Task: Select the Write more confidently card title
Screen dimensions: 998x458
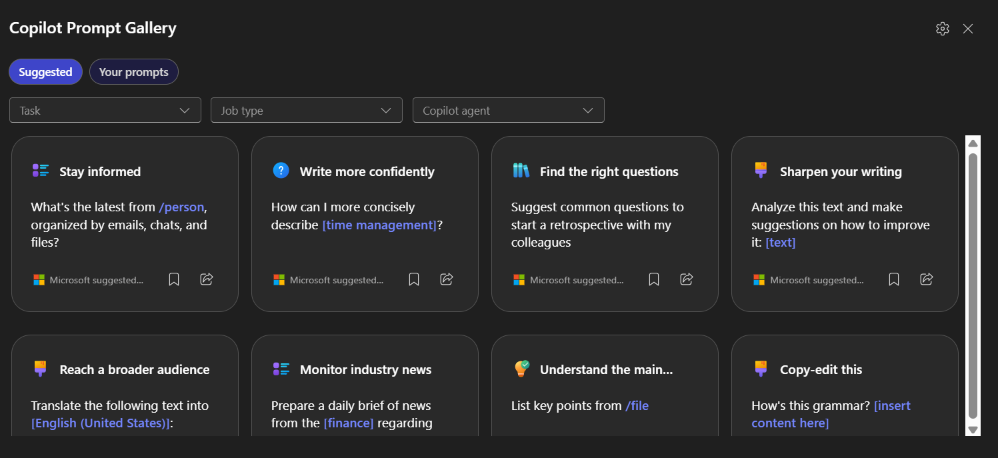Action: [x=367, y=172]
